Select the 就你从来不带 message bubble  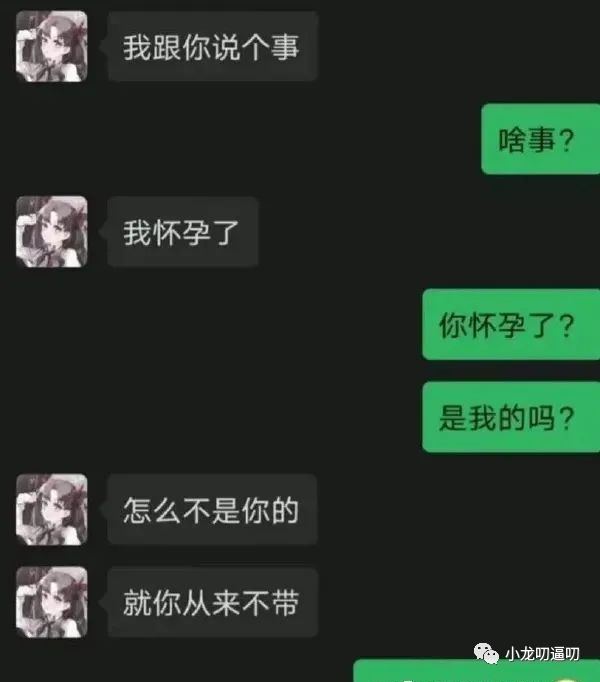coord(213,602)
